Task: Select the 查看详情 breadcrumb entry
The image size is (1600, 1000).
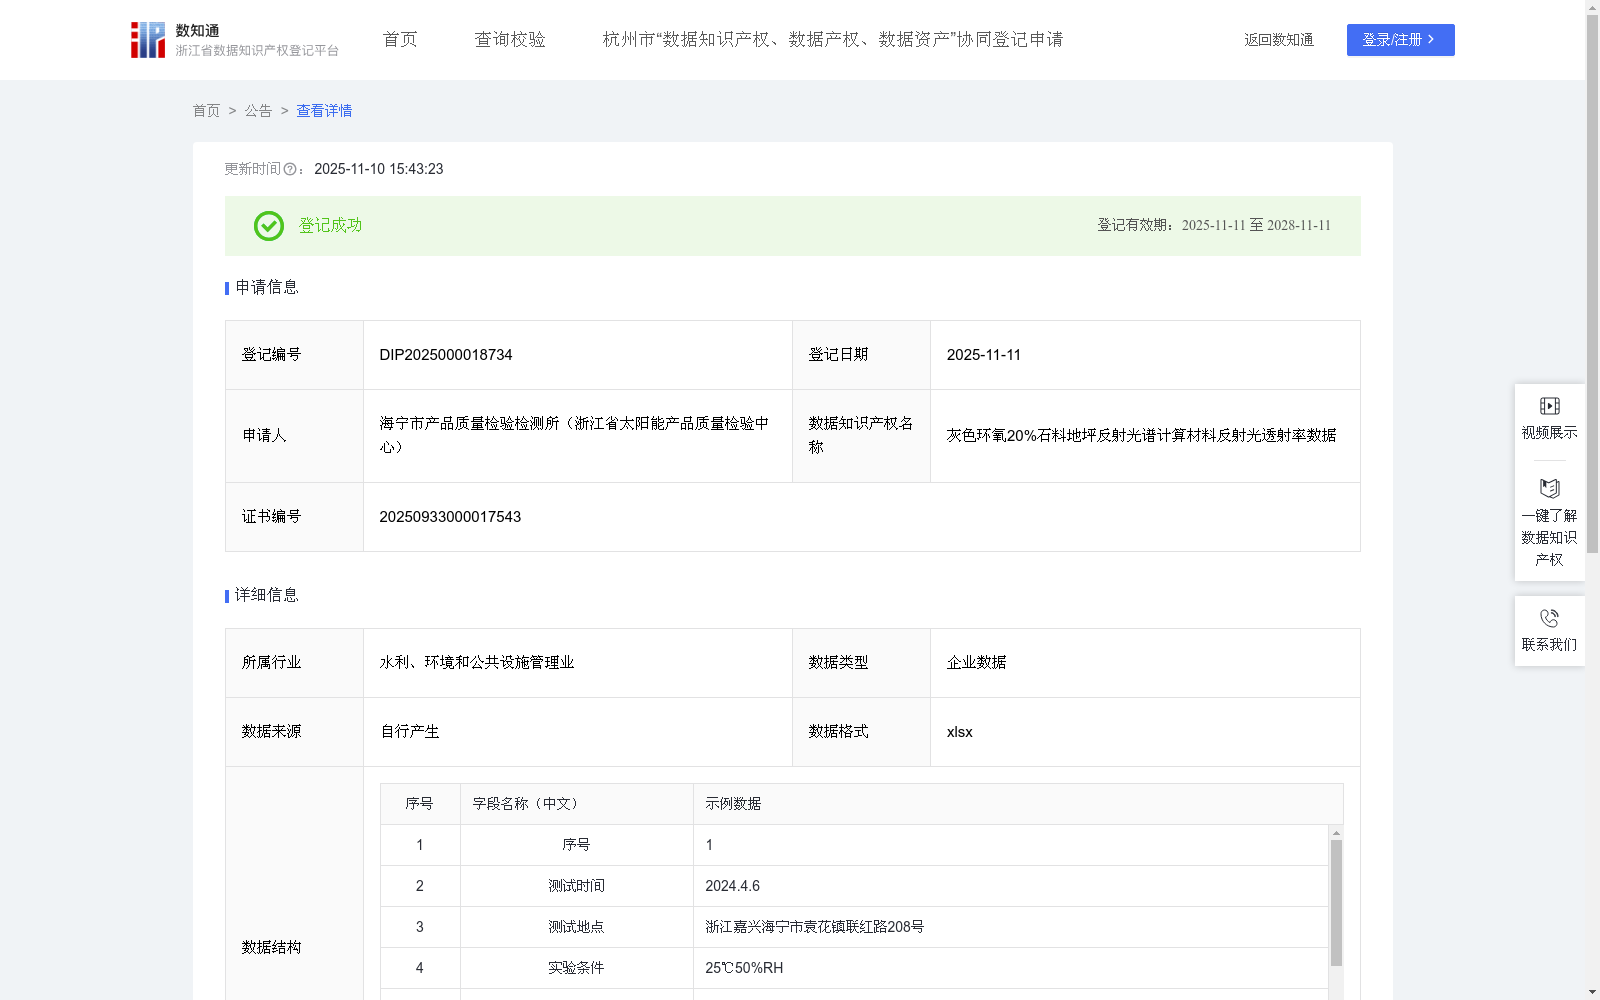Action: click(x=323, y=111)
